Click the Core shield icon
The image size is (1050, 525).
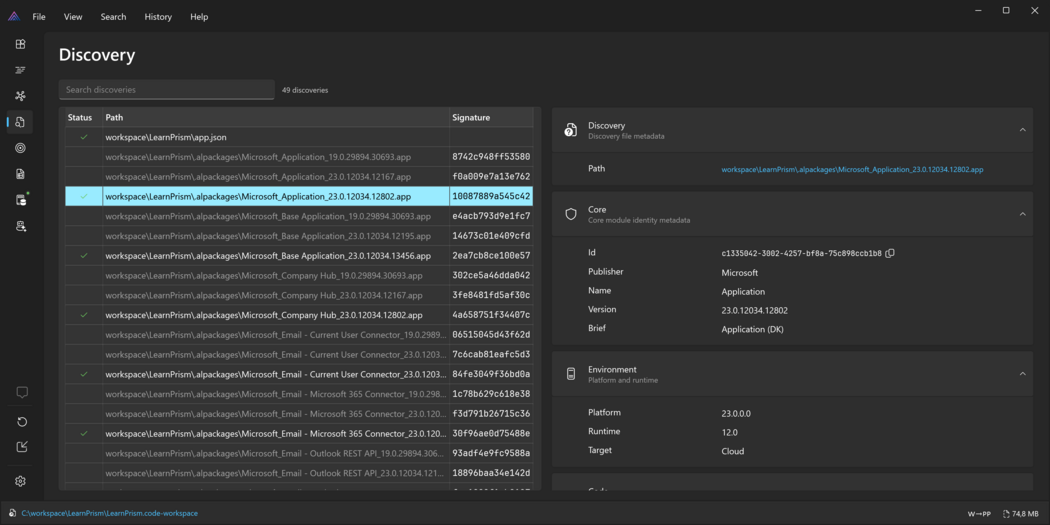pyautogui.click(x=571, y=214)
